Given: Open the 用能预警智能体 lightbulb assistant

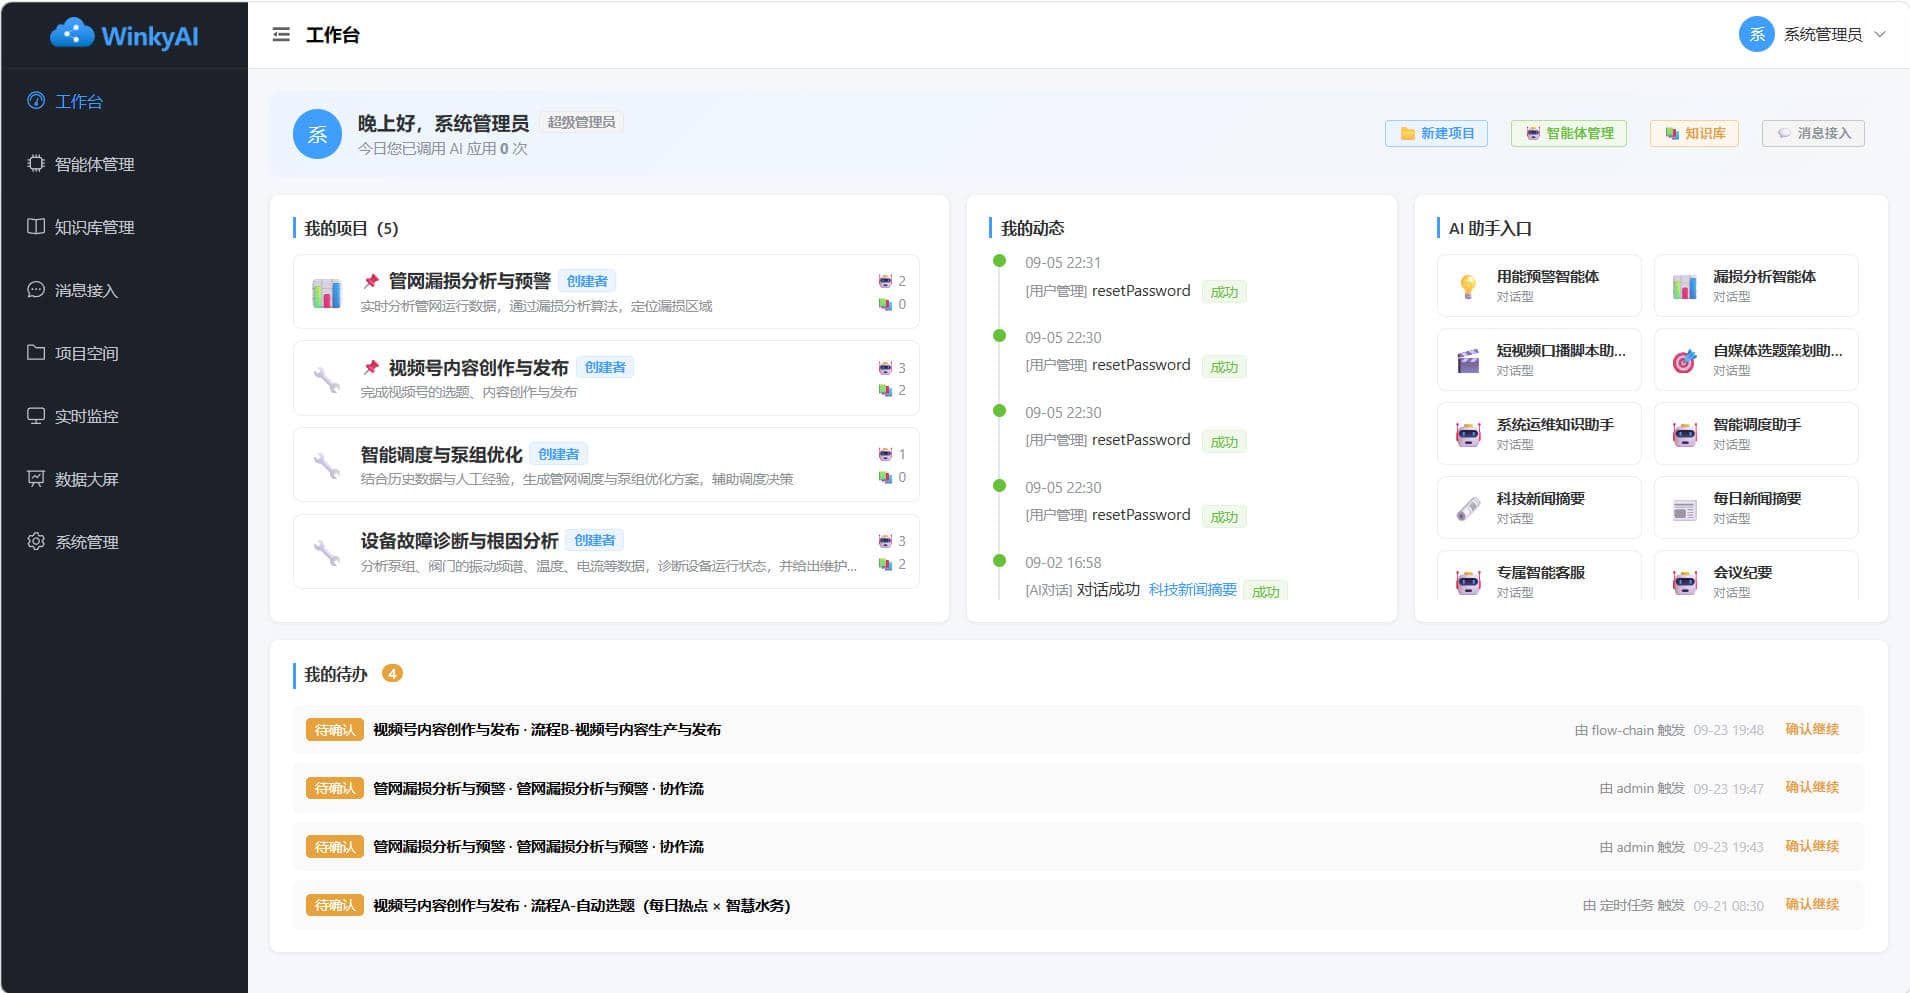Looking at the screenshot, I should [x=1539, y=286].
